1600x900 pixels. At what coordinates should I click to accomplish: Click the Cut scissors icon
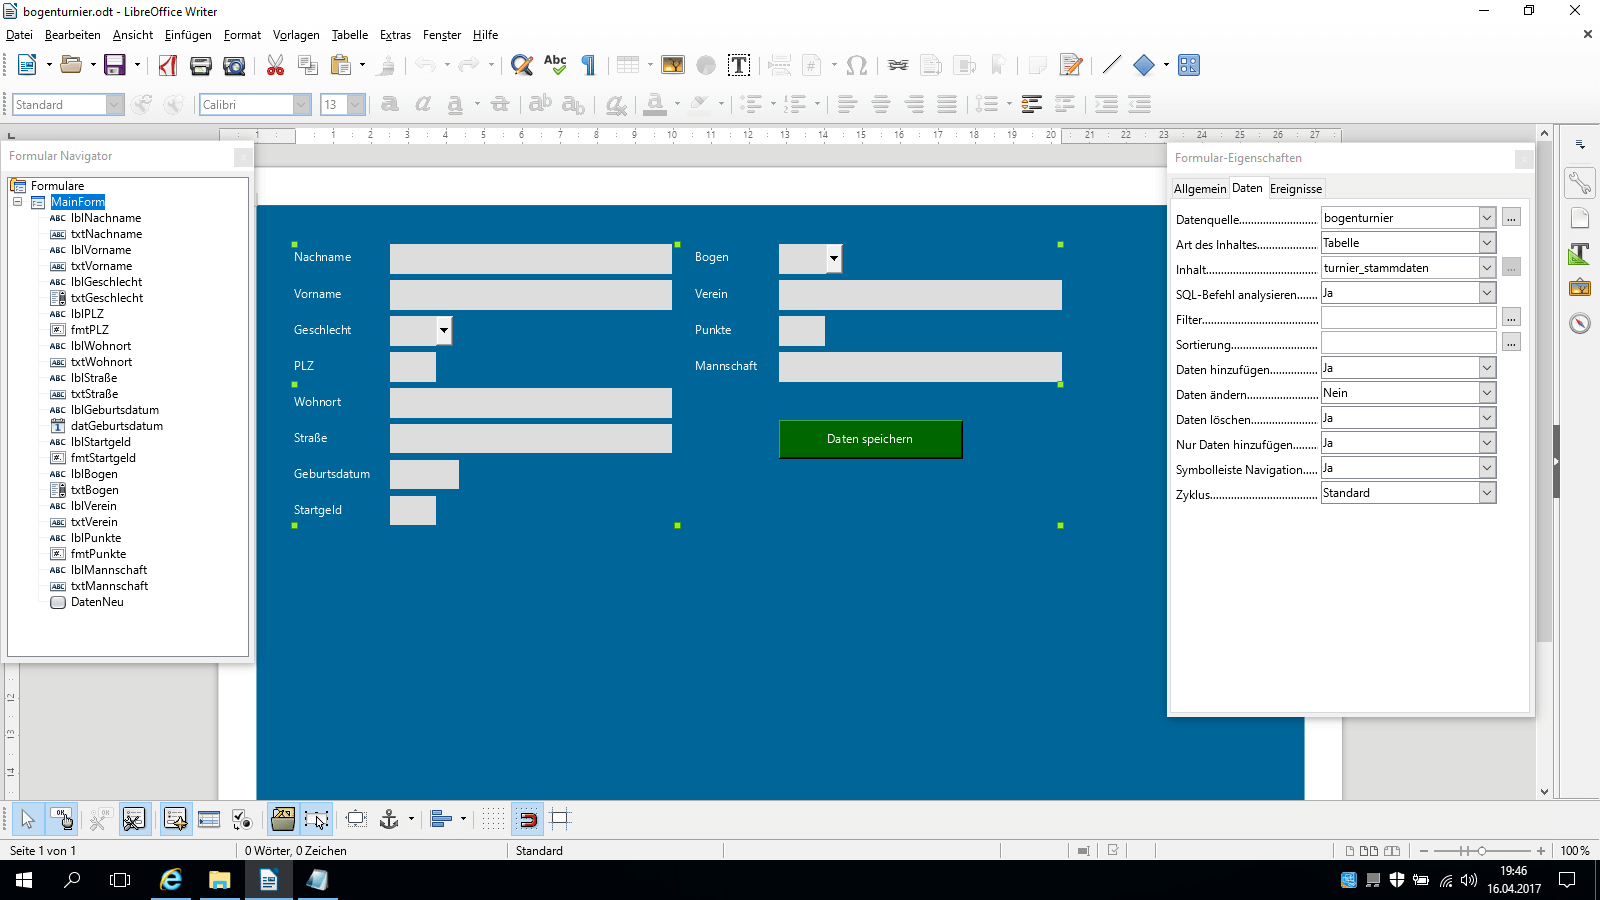[x=275, y=66]
